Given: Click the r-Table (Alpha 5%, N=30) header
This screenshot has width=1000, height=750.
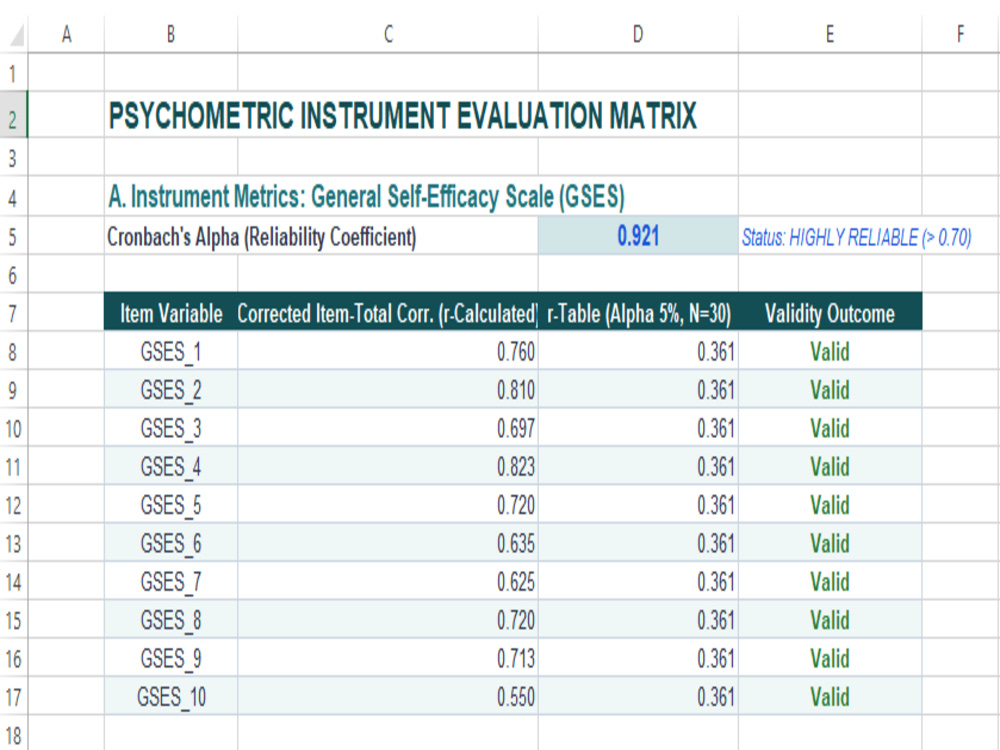Looking at the screenshot, I should [638, 313].
